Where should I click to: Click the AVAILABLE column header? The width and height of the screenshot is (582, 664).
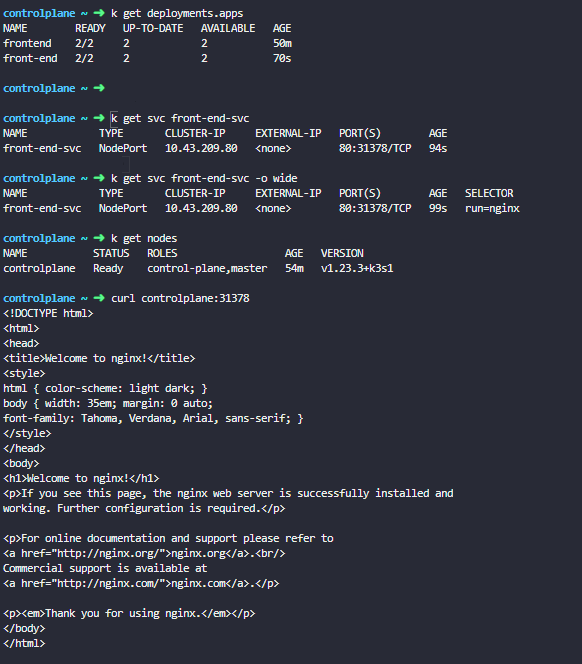coord(228,28)
